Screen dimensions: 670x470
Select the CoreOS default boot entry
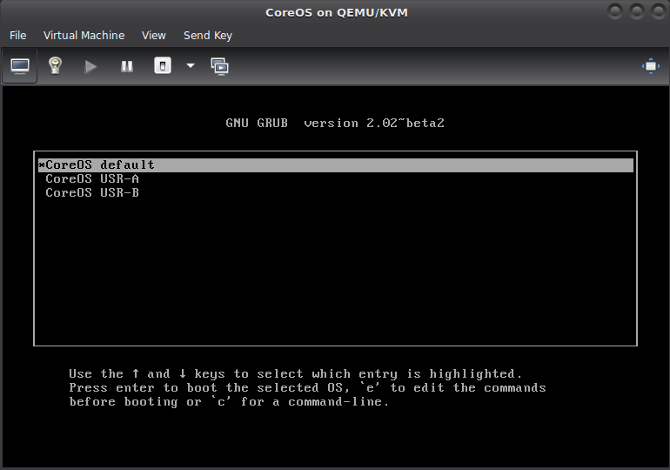pyautogui.click(x=335, y=165)
